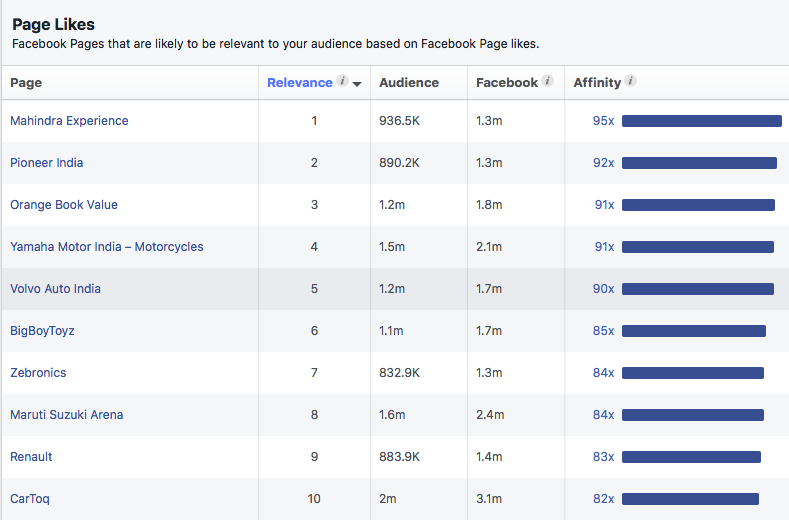Select the 1.4m Facebook cell for Renault
Screen dimensions: 789x520
point(489,457)
